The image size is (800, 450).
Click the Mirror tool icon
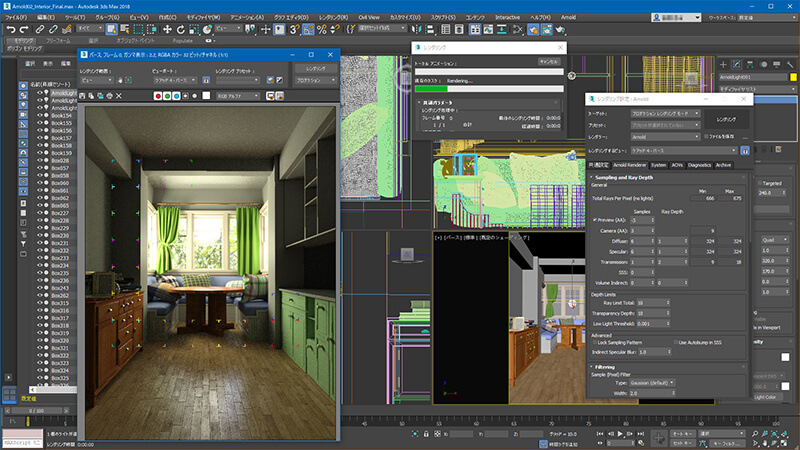(417, 30)
